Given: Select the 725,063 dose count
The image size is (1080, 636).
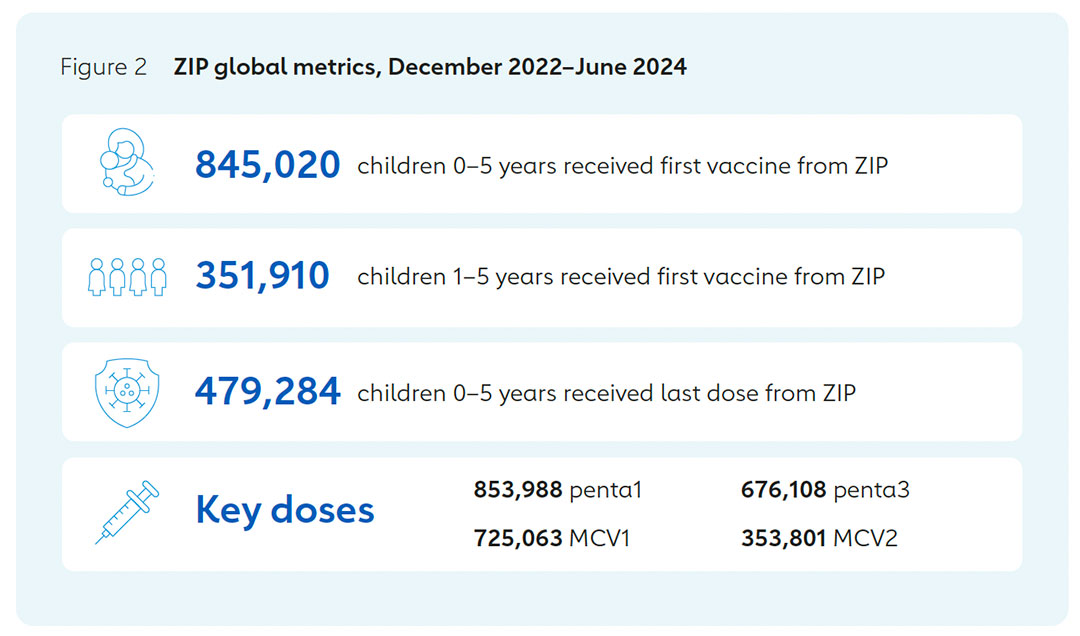Looking at the screenshot, I should (x=516, y=538).
